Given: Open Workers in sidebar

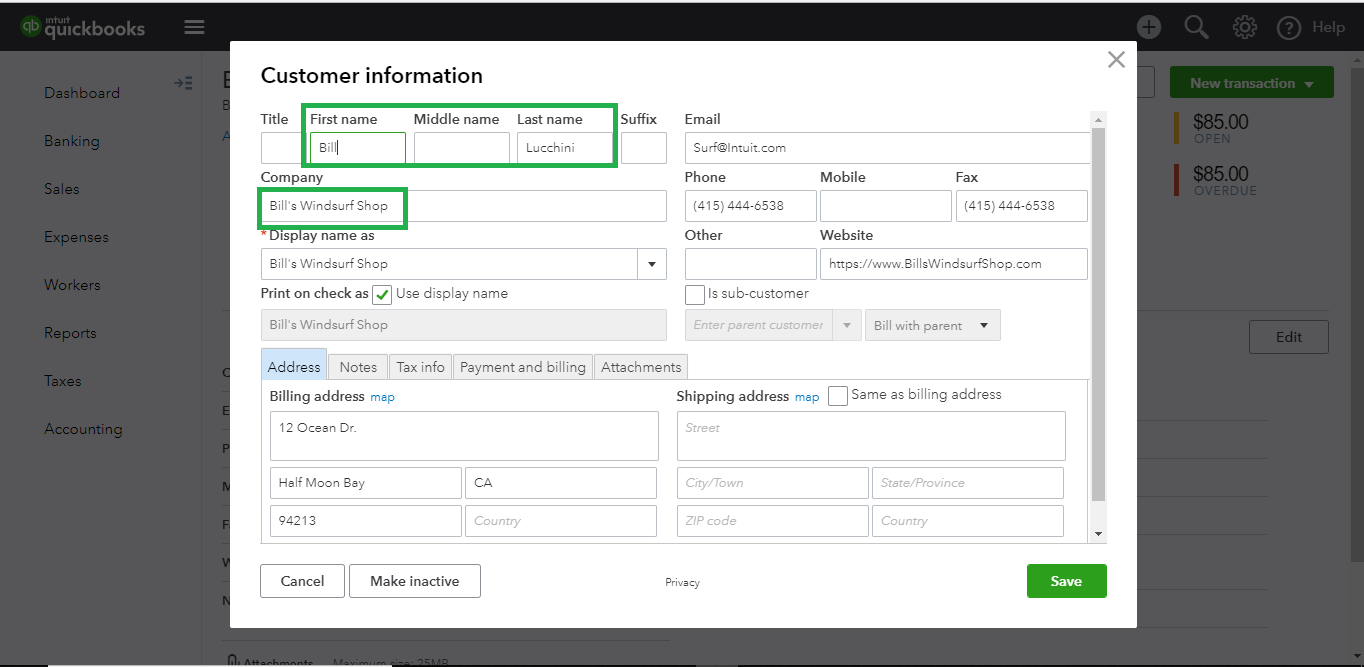Looking at the screenshot, I should click(x=72, y=285).
